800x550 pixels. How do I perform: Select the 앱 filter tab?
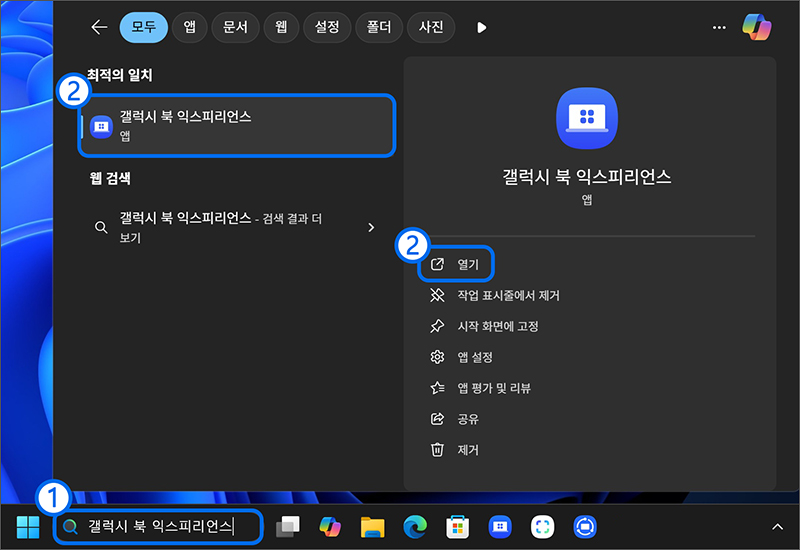tap(189, 27)
